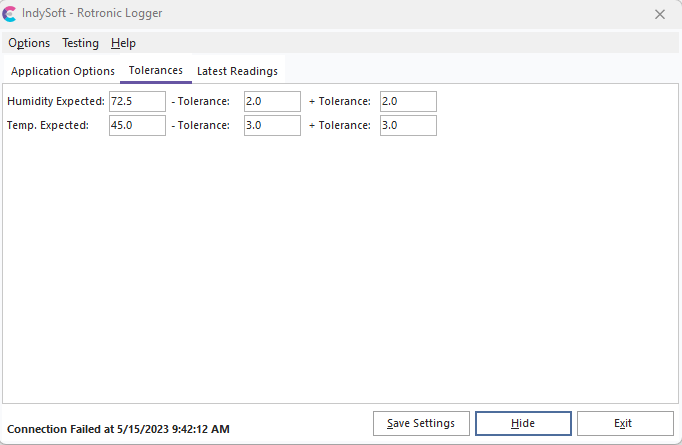Viewport: 682px width, 445px height.
Task: Click the Exit button
Action: [624, 423]
